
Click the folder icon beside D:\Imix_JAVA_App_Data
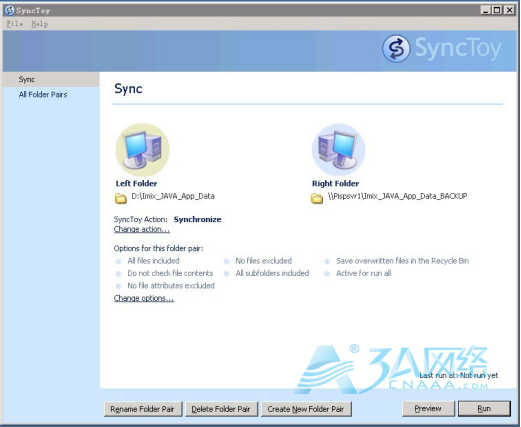(x=121, y=198)
